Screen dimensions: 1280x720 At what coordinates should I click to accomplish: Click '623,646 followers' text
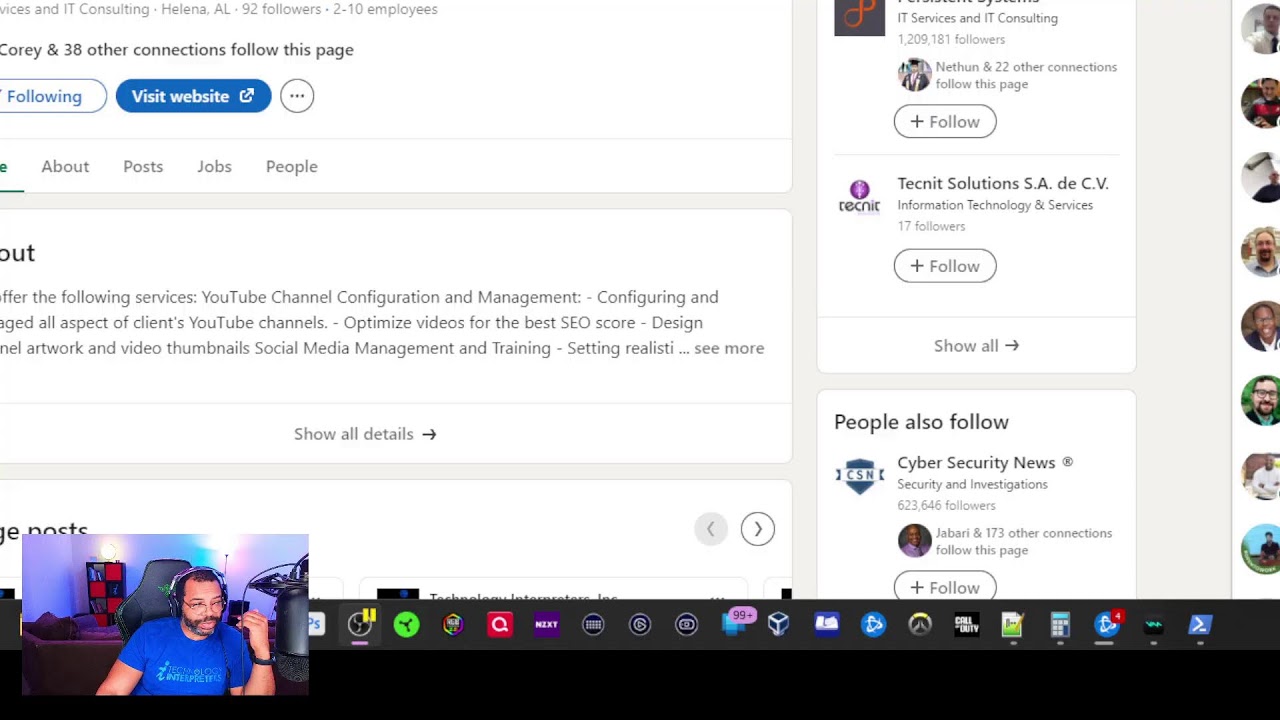(x=946, y=505)
